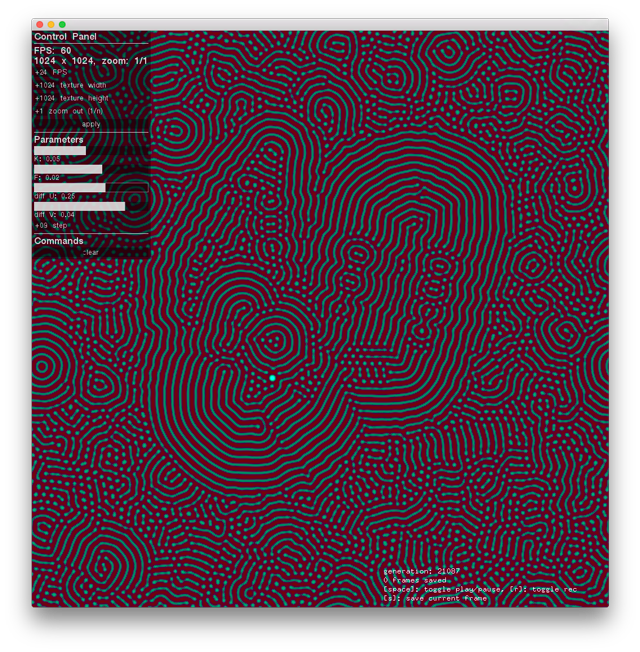Adjust the +24 FPS stepper
This screenshot has height=652, width=640.
coord(56,73)
